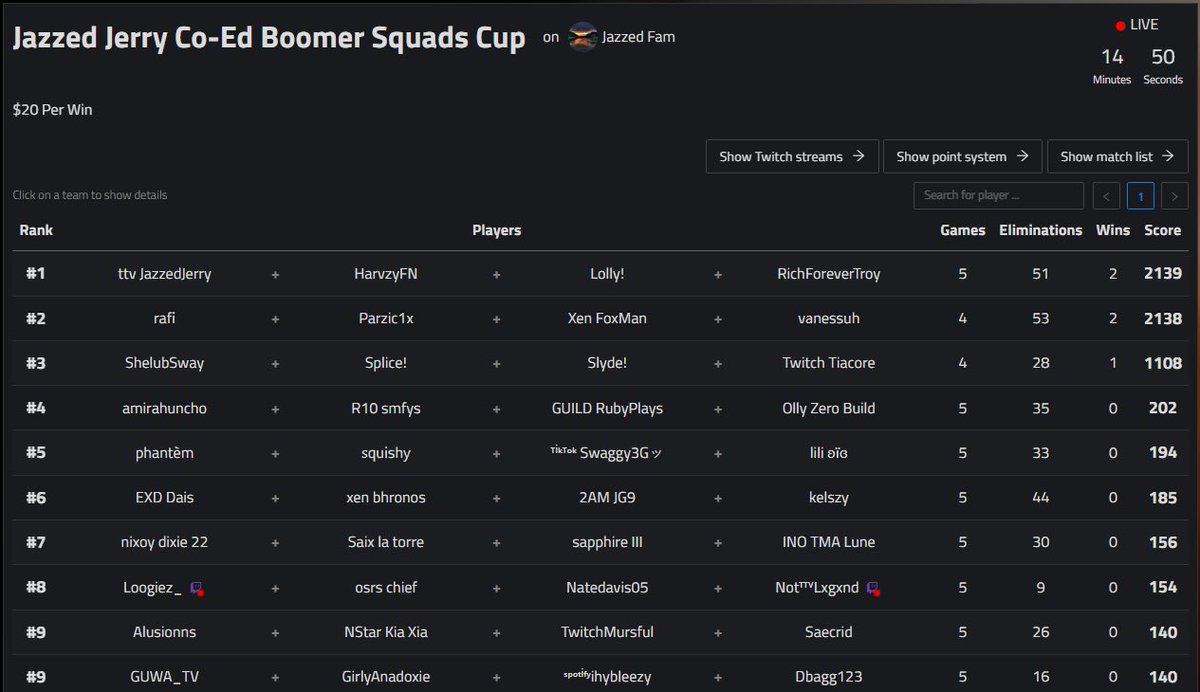This screenshot has width=1200, height=692.
Task: Select player Parzic1x
Action: pos(386,319)
